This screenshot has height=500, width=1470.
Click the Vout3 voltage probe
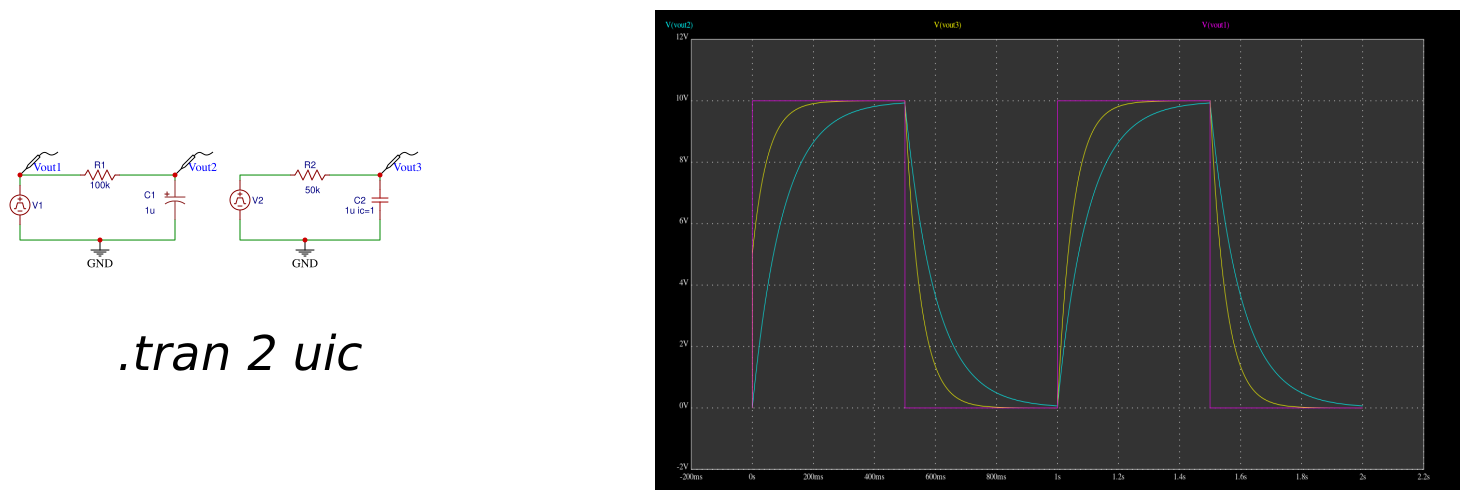click(x=402, y=162)
